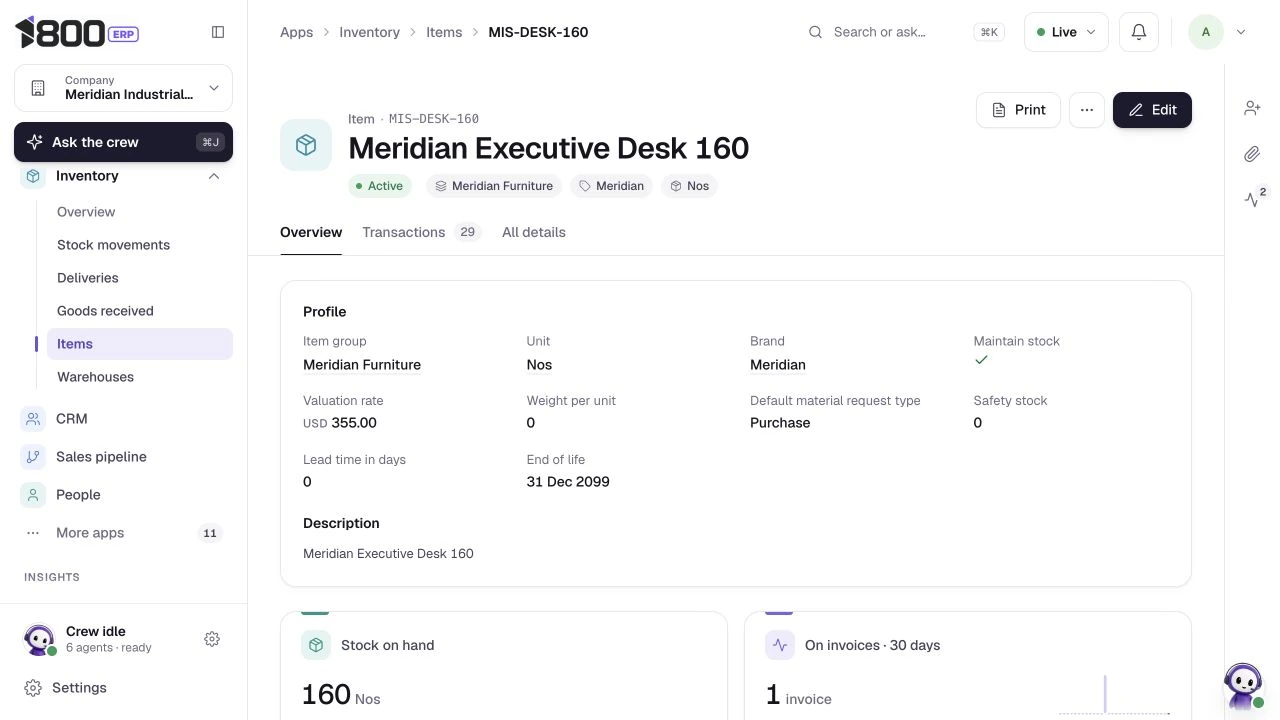Open the activity pulse icon

tap(1252, 199)
